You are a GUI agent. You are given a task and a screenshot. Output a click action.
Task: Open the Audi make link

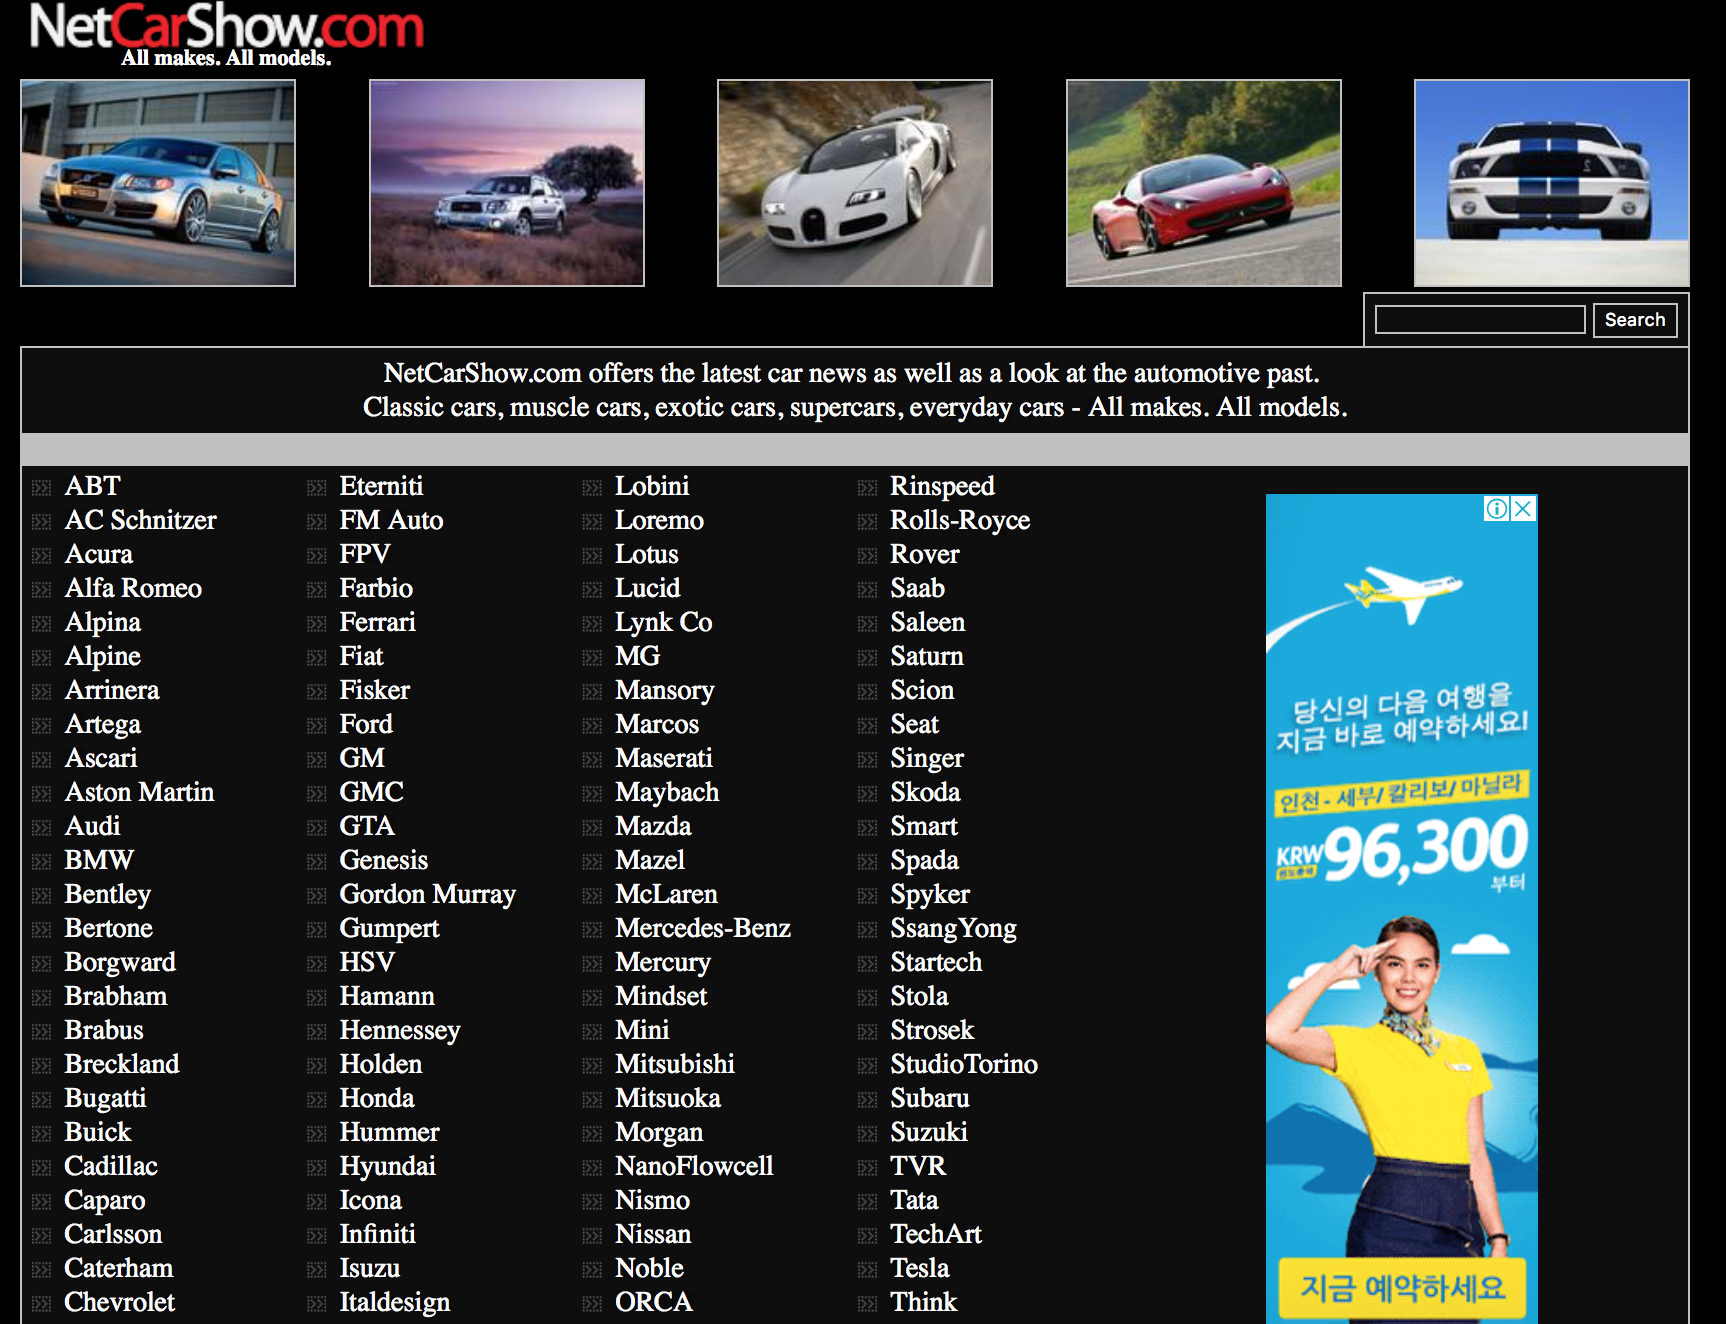pyautogui.click(x=92, y=826)
